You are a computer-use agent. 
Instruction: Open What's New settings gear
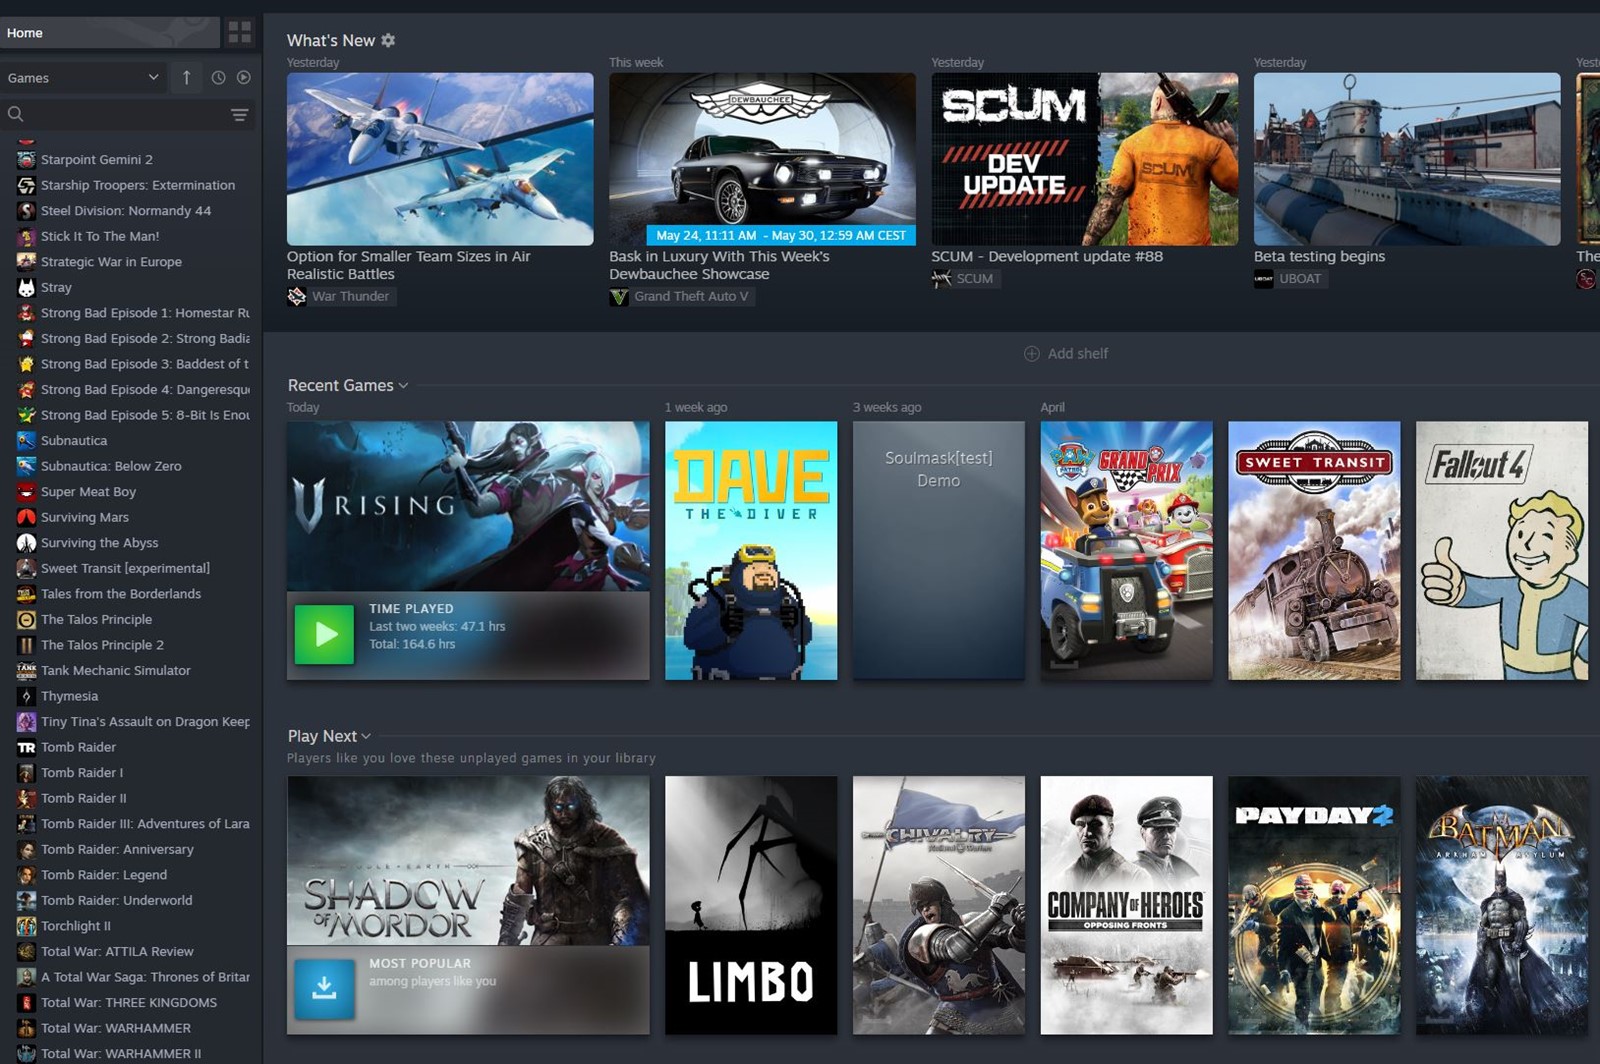(388, 40)
